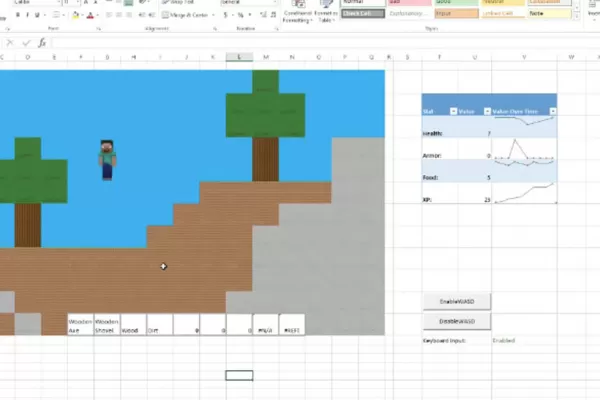Click the Armor sparkline chart cell

(524, 149)
